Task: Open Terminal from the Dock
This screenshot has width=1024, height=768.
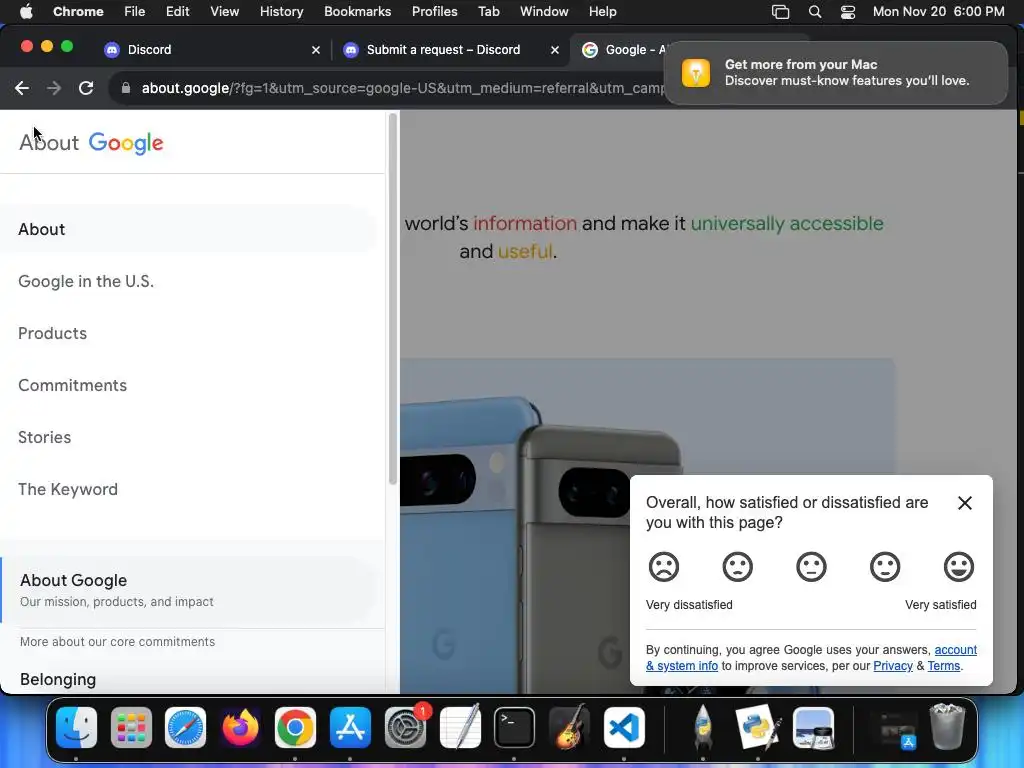Action: [x=515, y=728]
